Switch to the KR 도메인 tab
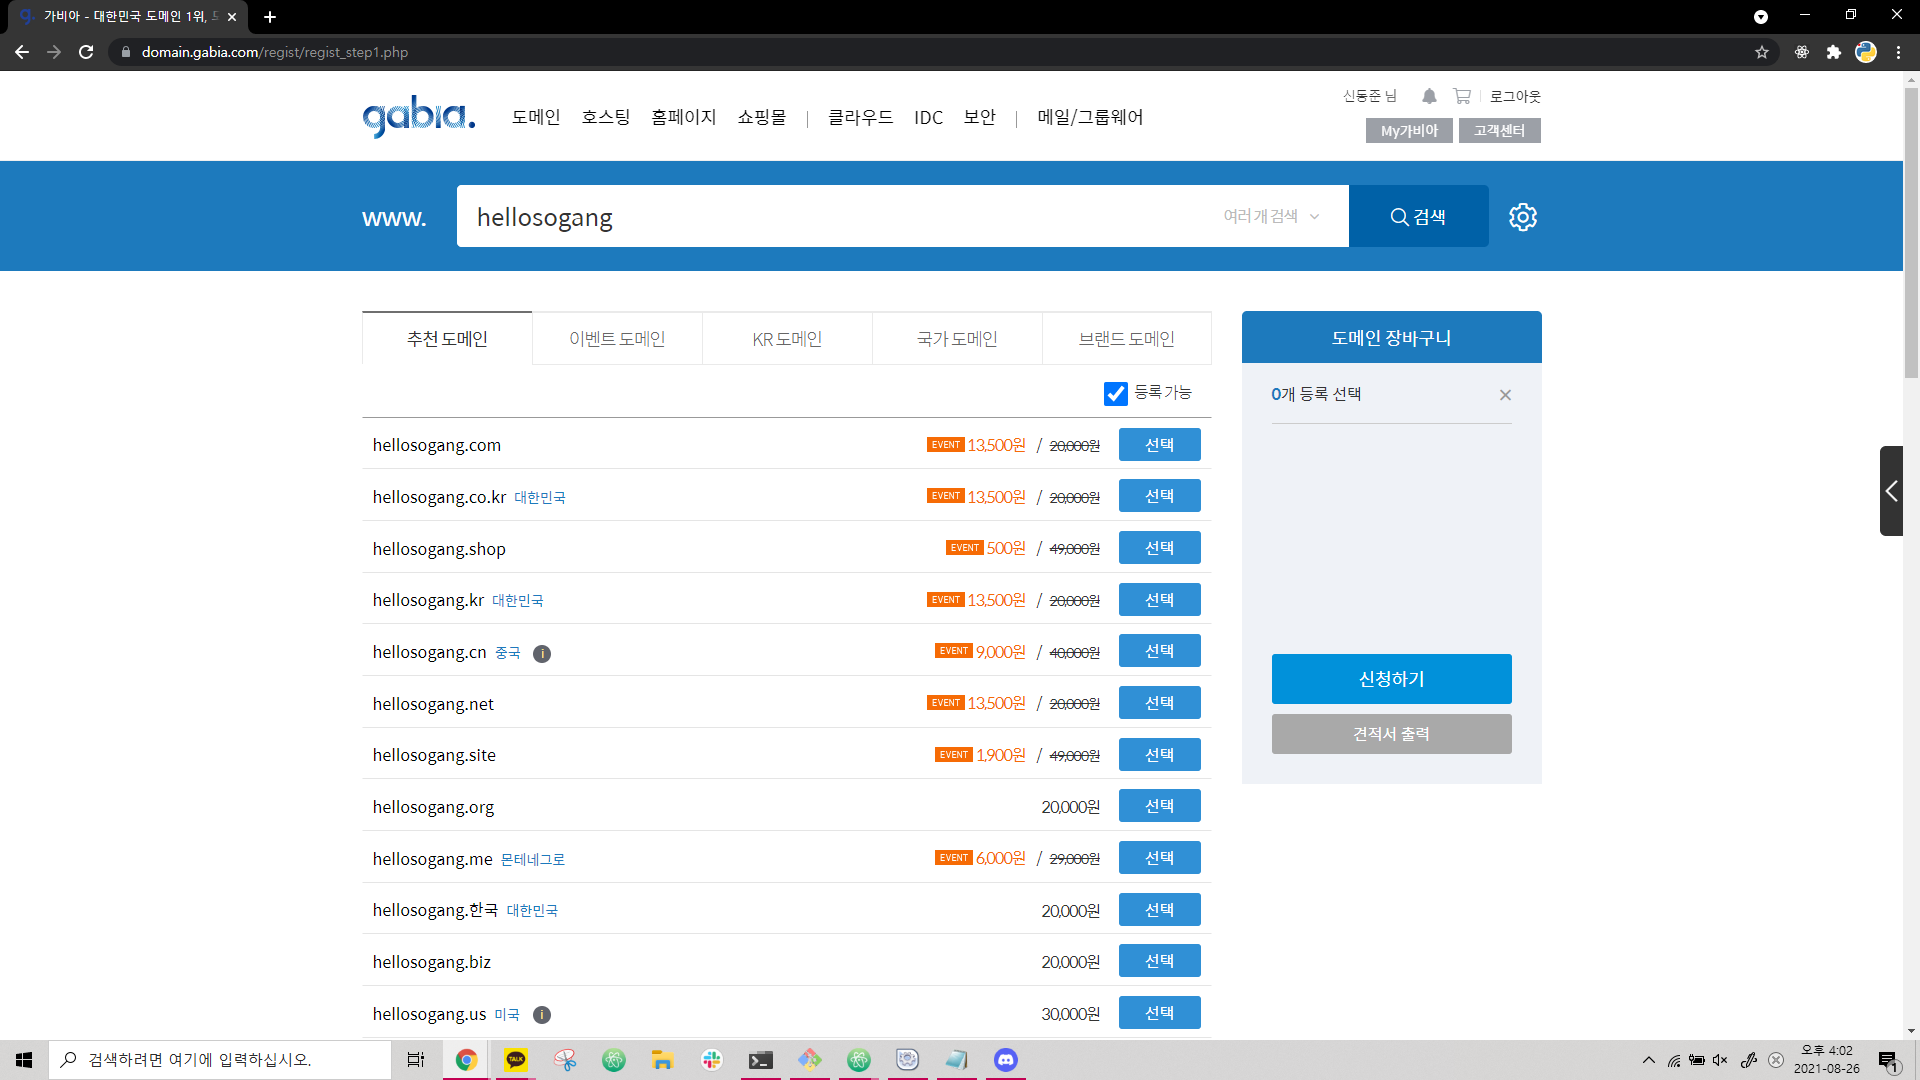 pos(787,339)
